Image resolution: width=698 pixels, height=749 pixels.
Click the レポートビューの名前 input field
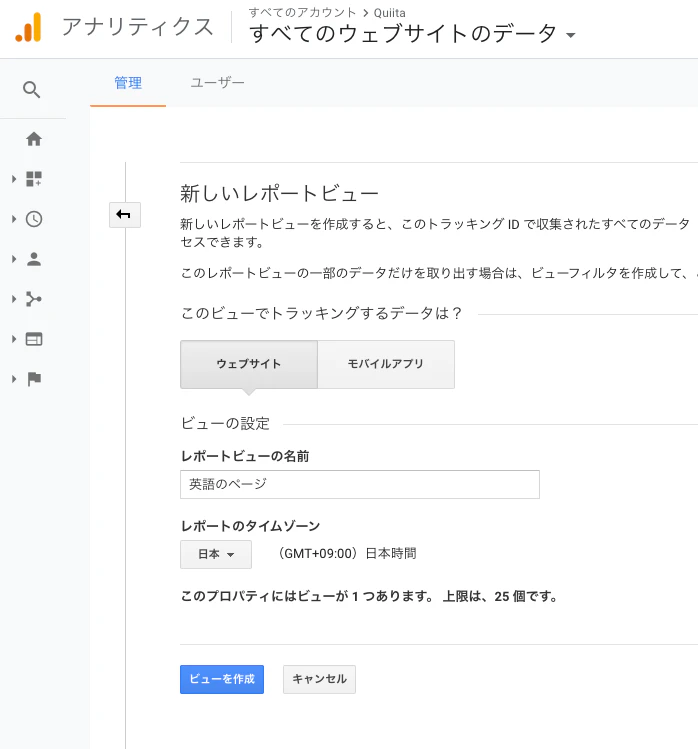[x=360, y=484]
